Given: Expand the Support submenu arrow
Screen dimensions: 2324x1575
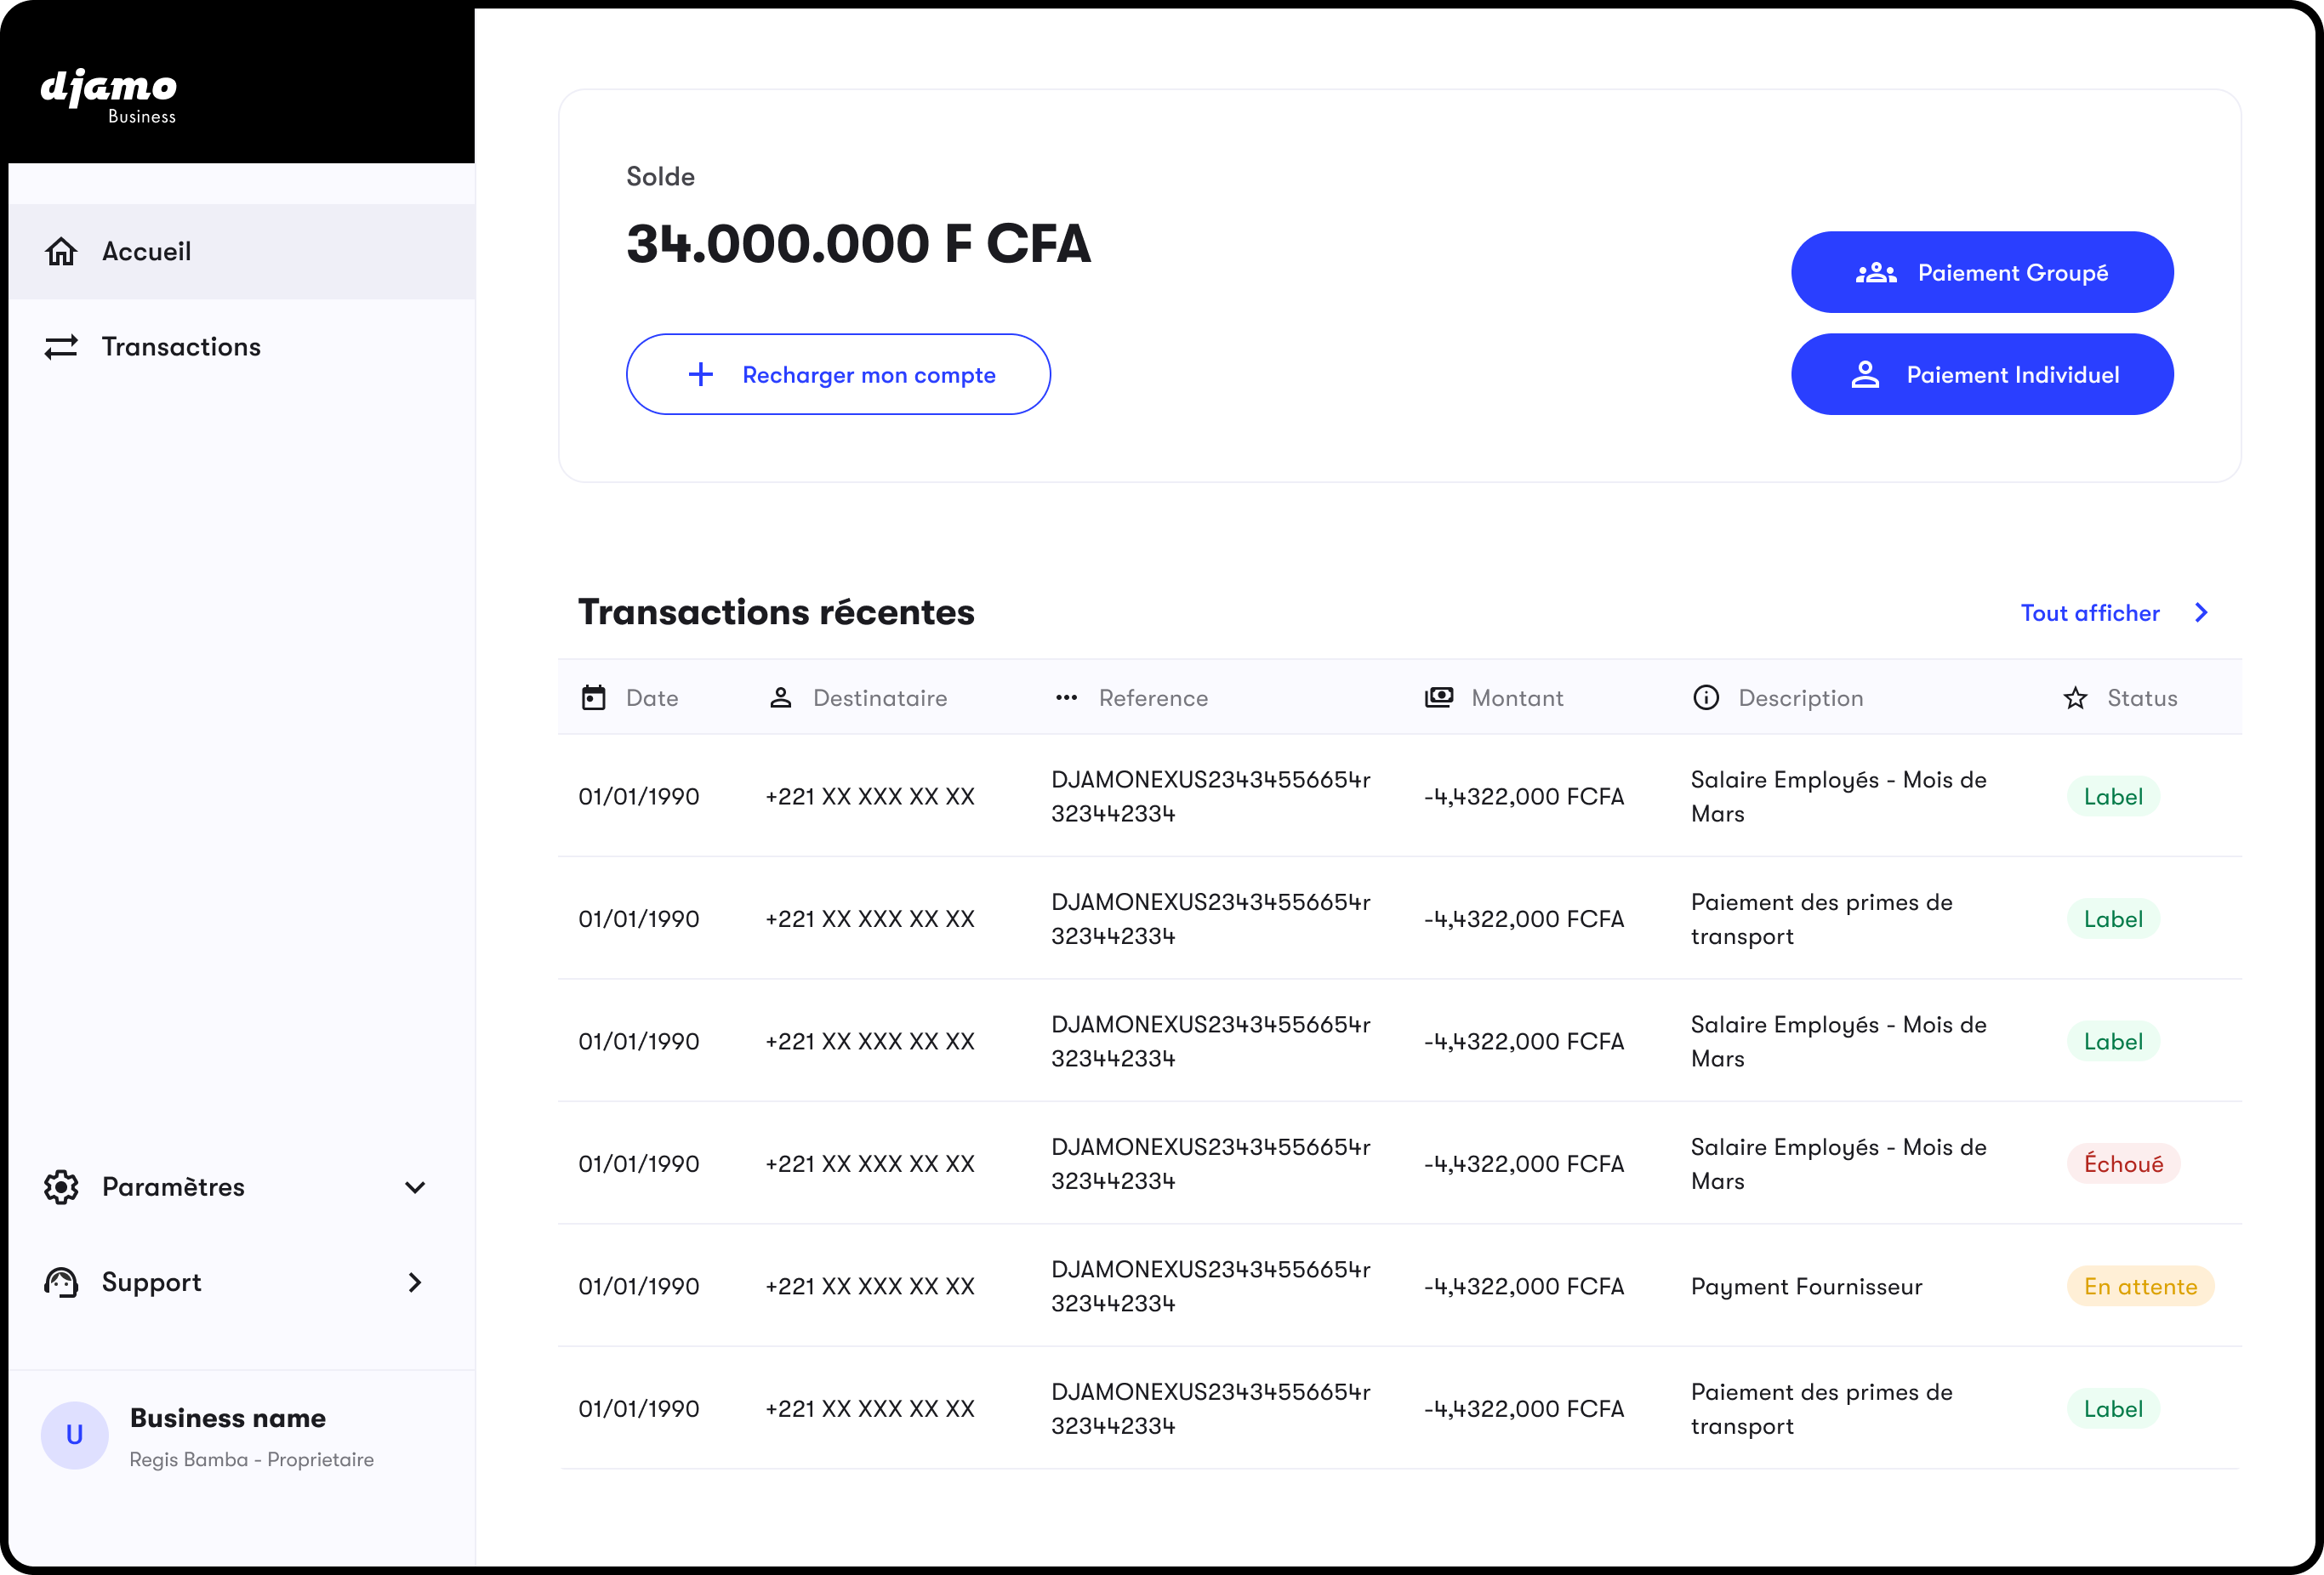Looking at the screenshot, I should pos(415,1282).
